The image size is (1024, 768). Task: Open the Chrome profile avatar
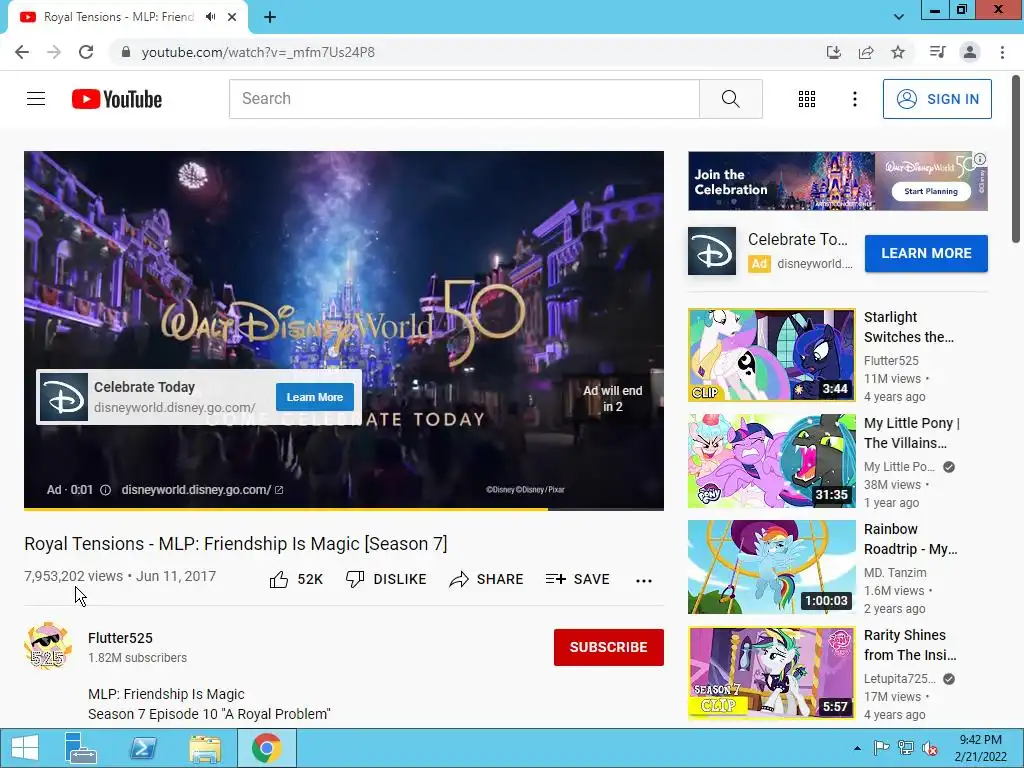point(970,52)
